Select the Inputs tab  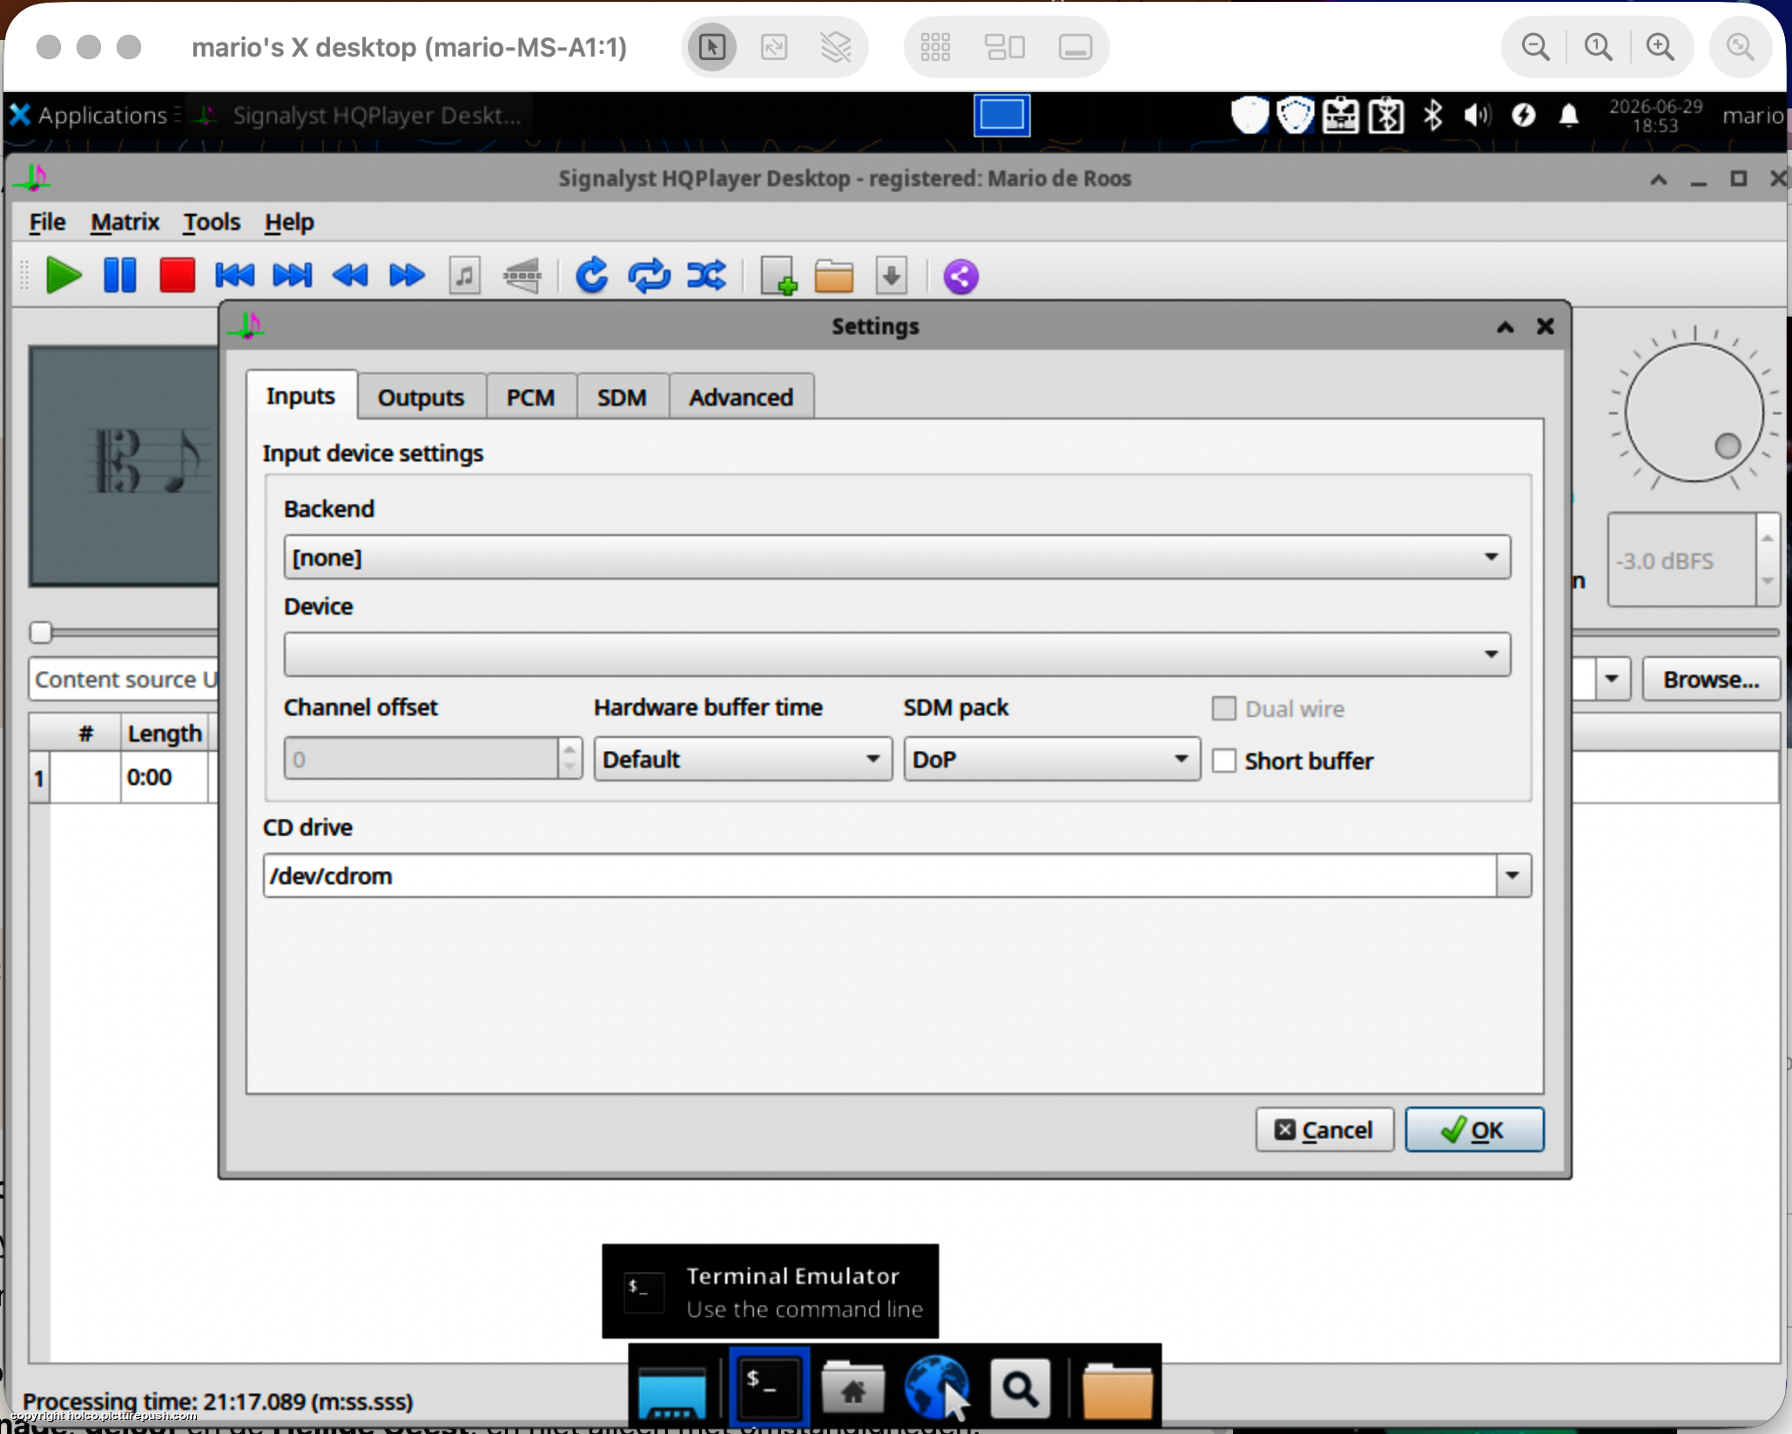point(301,396)
